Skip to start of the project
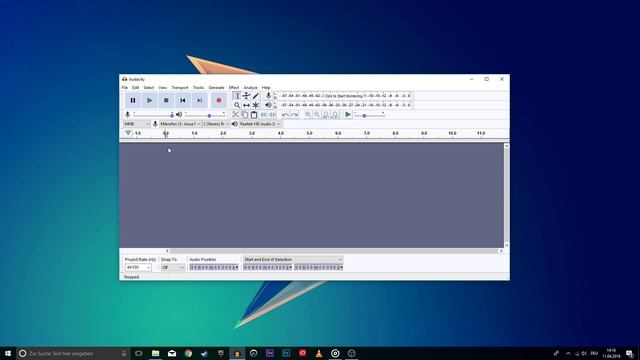 (183, 100)
